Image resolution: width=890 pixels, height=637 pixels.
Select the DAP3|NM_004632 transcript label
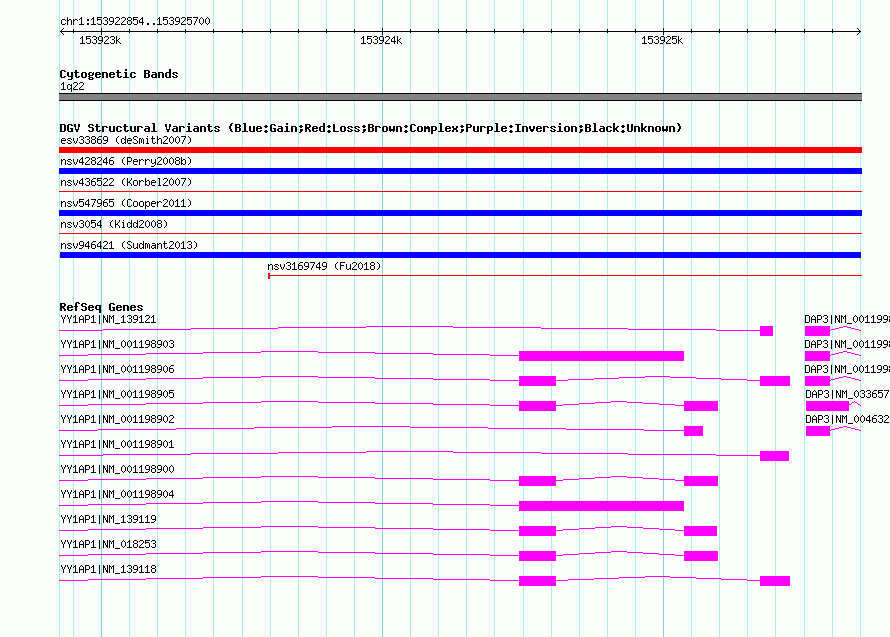(847, 419)
